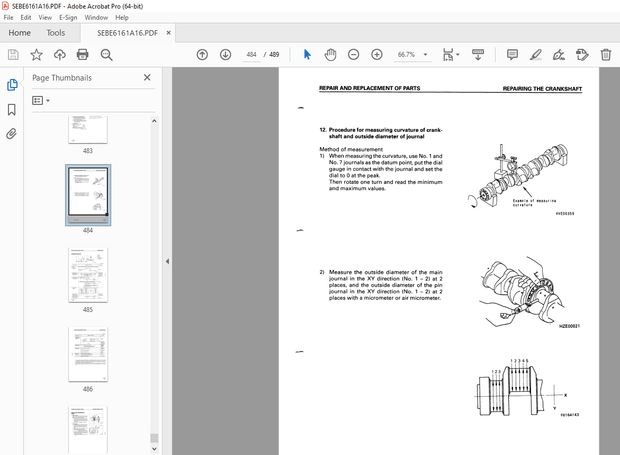
Task: Open the thumbnail options dropdown menu
Action: [42, 100]
